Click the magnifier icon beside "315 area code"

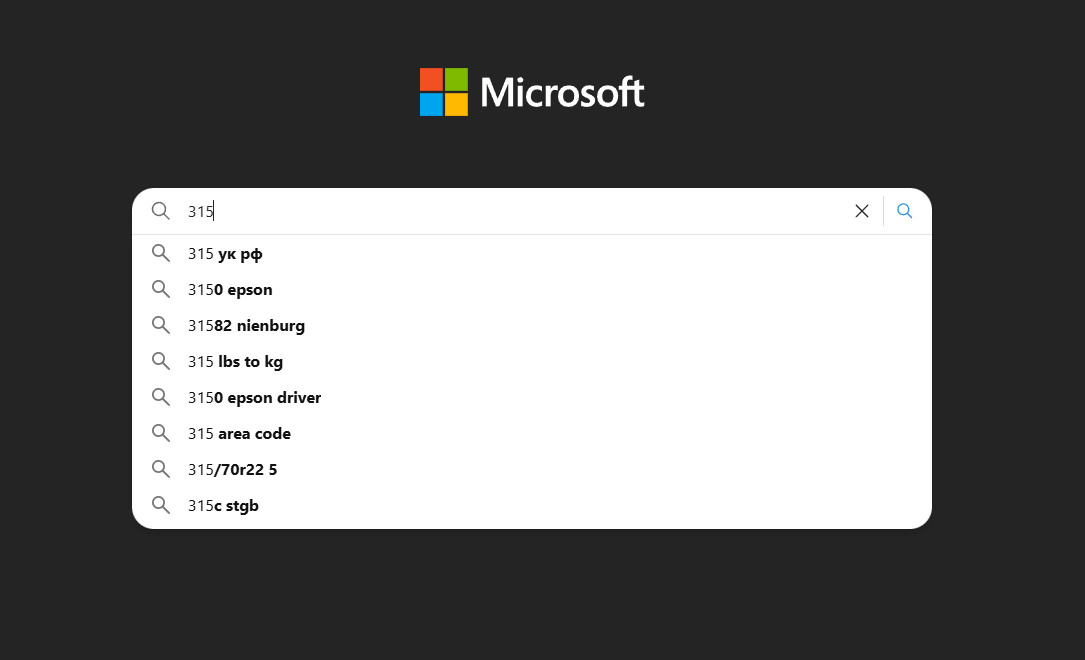[161, 434]
